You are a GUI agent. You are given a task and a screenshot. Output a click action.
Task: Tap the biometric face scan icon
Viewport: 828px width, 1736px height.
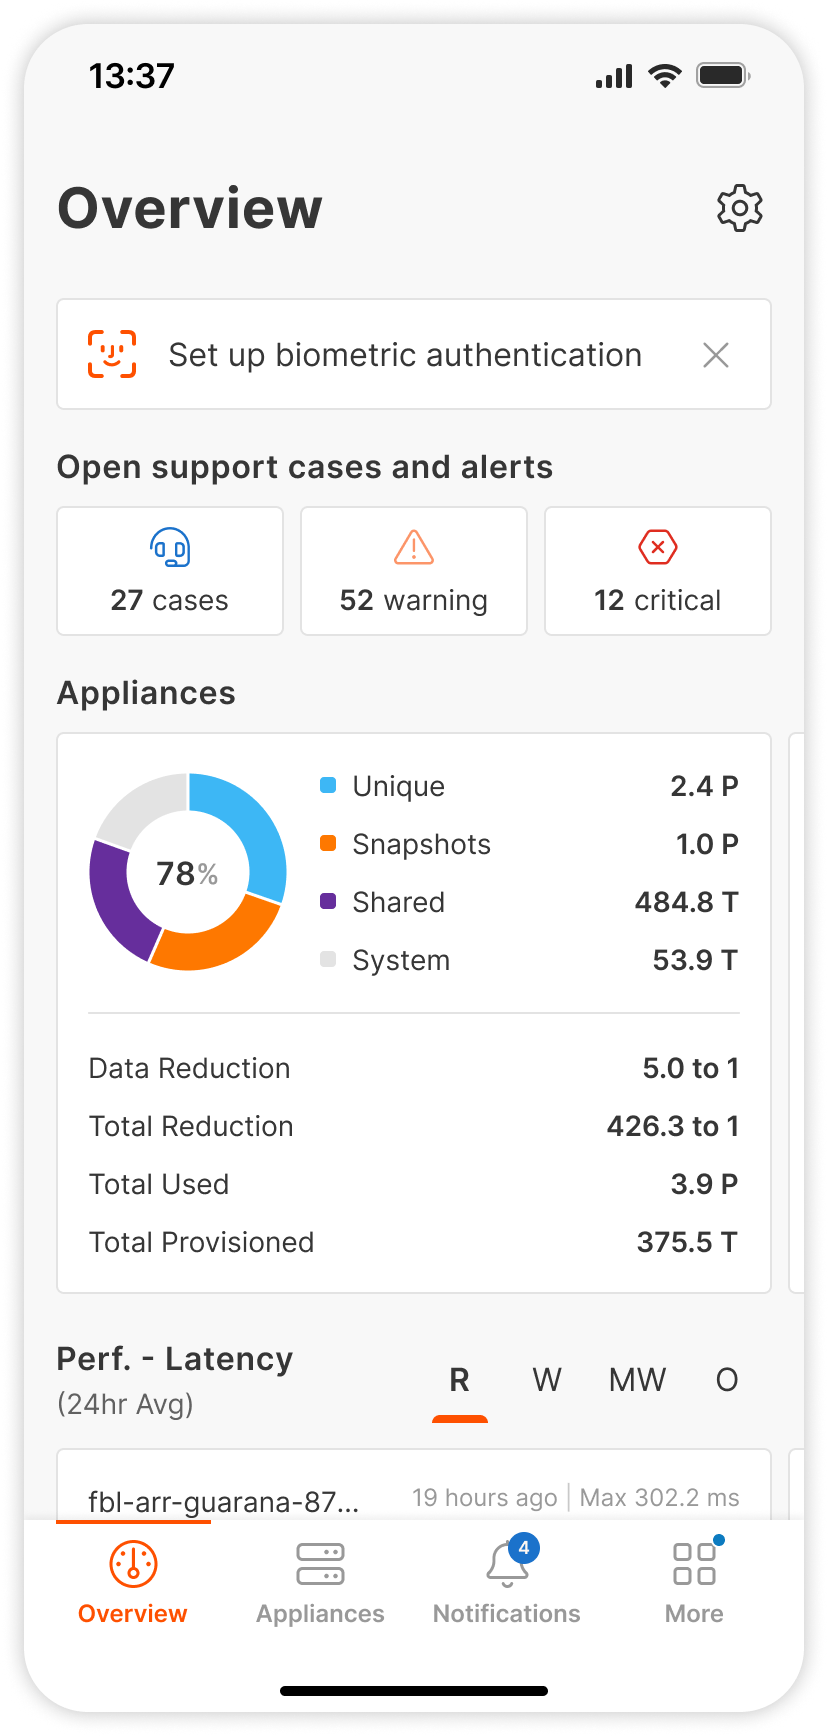click(x=112, y=354)
